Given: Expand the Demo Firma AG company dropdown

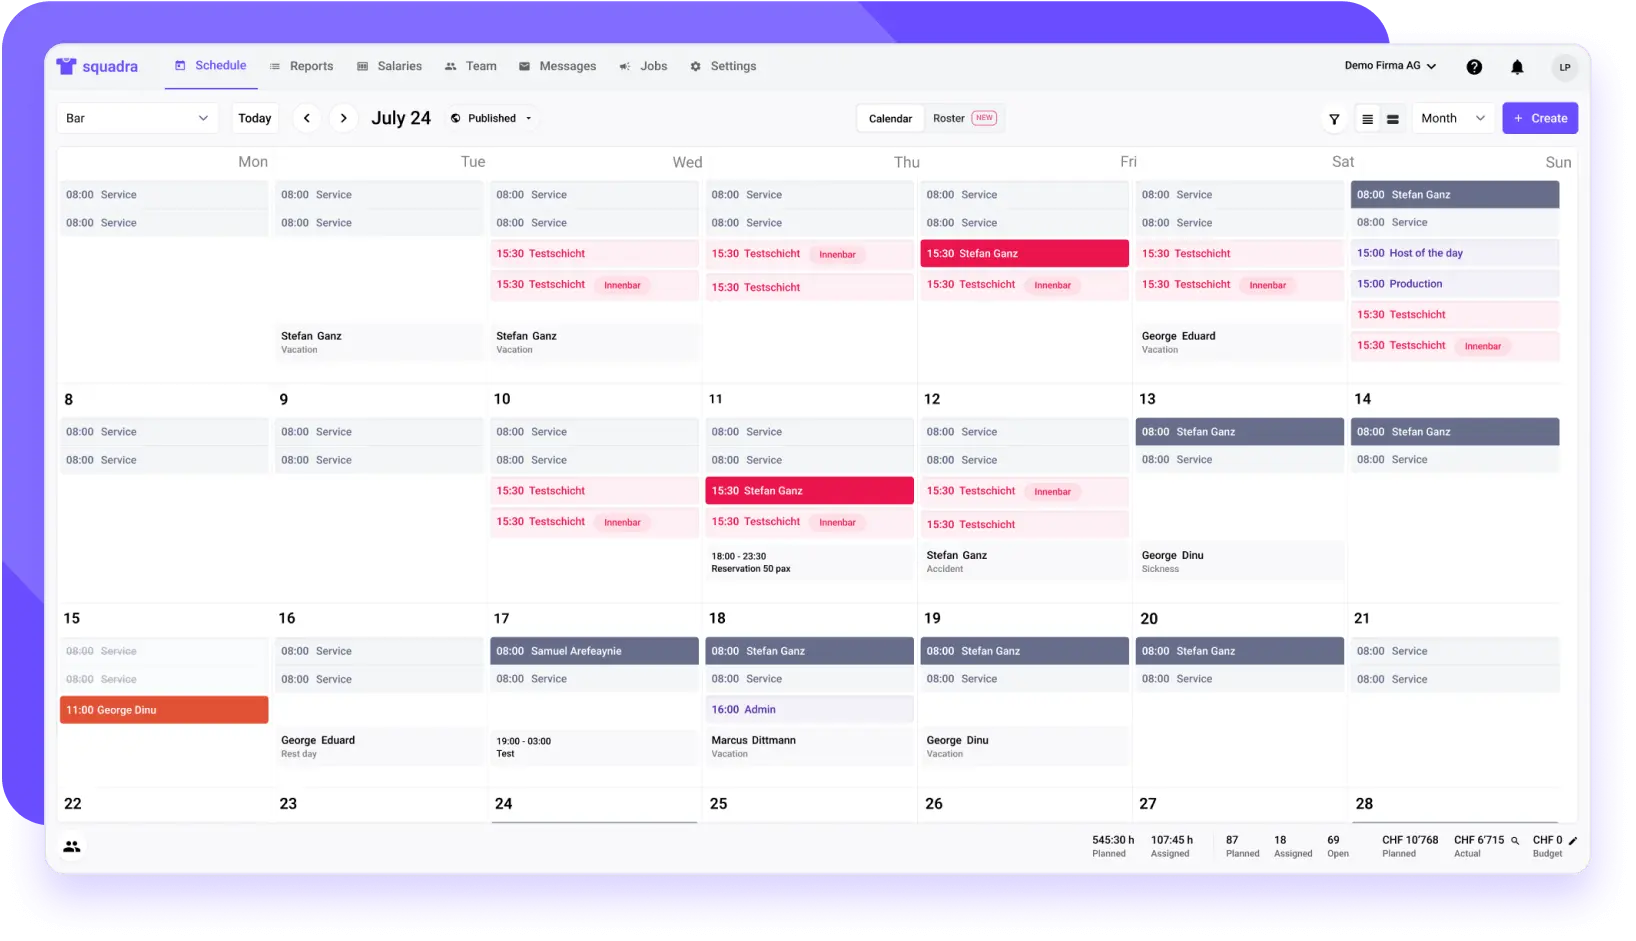Looking at the screenshot, I should pos(1390,65).
